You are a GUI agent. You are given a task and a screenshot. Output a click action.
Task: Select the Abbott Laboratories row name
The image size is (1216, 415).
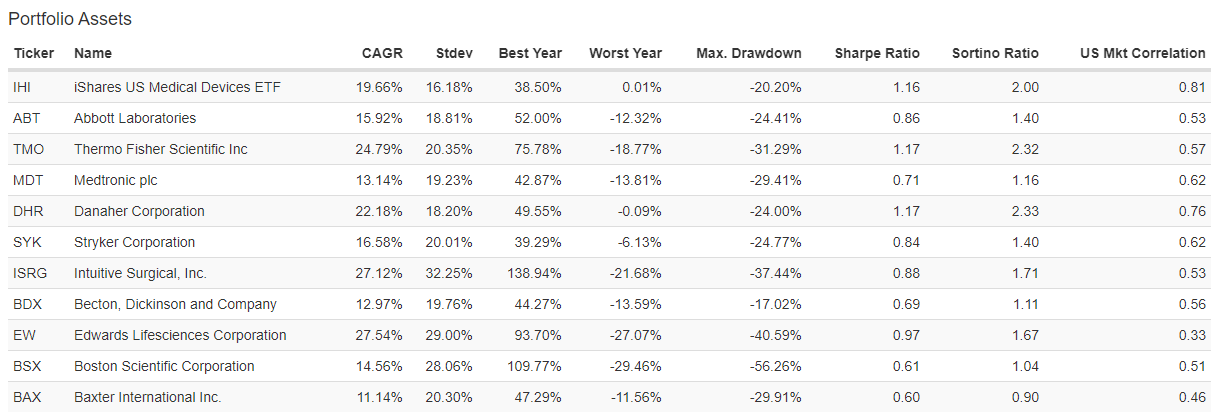point(135,118)
